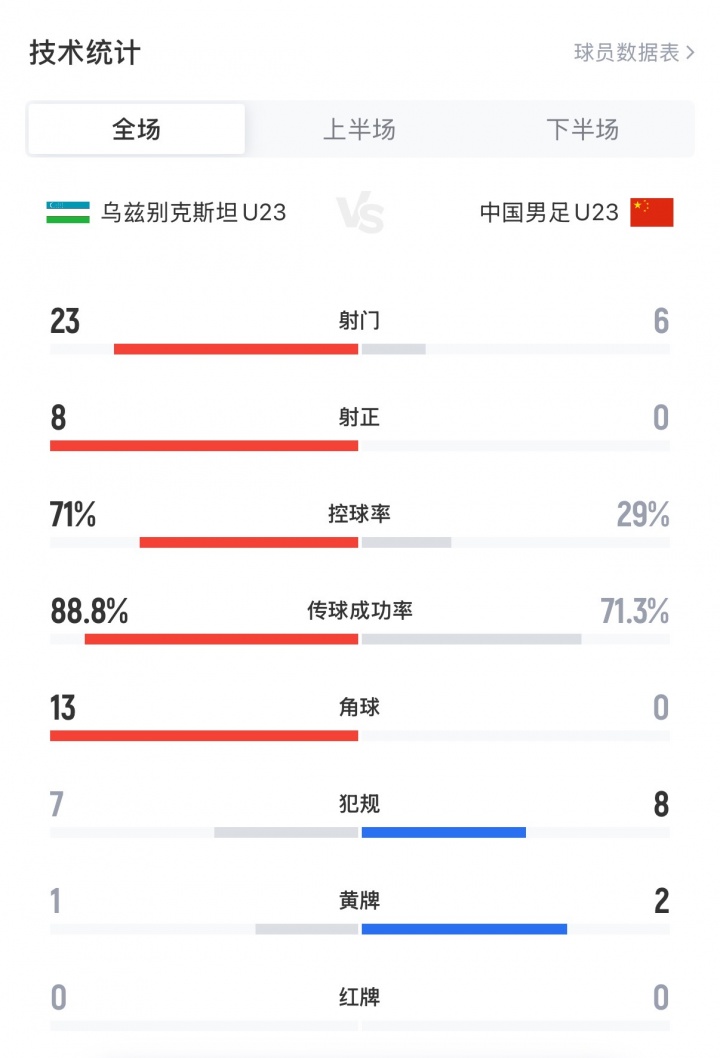
Task: Open the player data table chevron arrow
Action: [690, 53]
